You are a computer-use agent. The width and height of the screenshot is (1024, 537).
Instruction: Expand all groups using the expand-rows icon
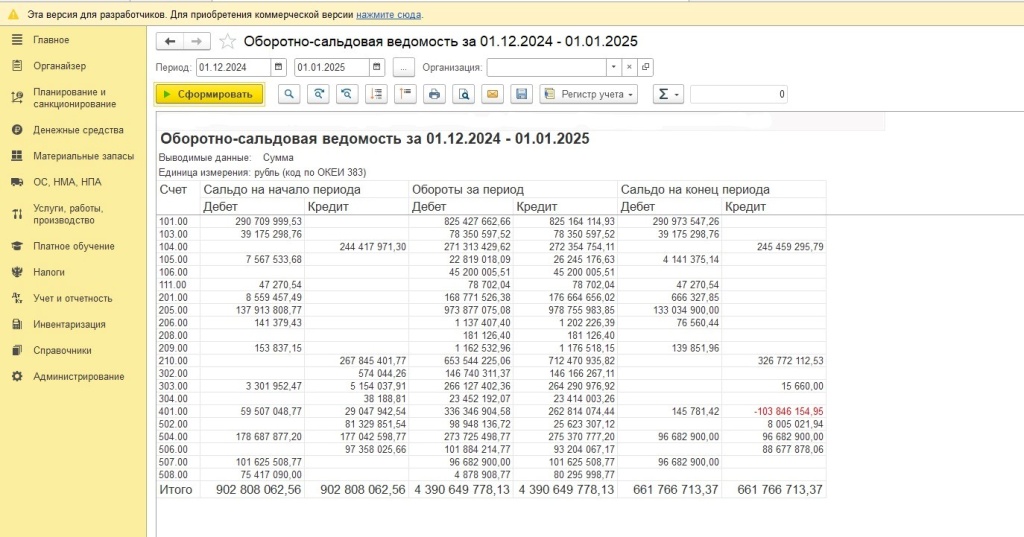[x=376, y=94]
